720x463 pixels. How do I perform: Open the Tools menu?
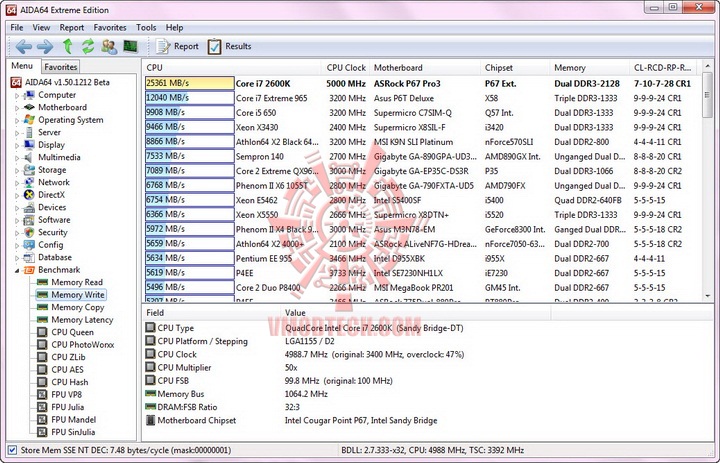click(146, 28)
